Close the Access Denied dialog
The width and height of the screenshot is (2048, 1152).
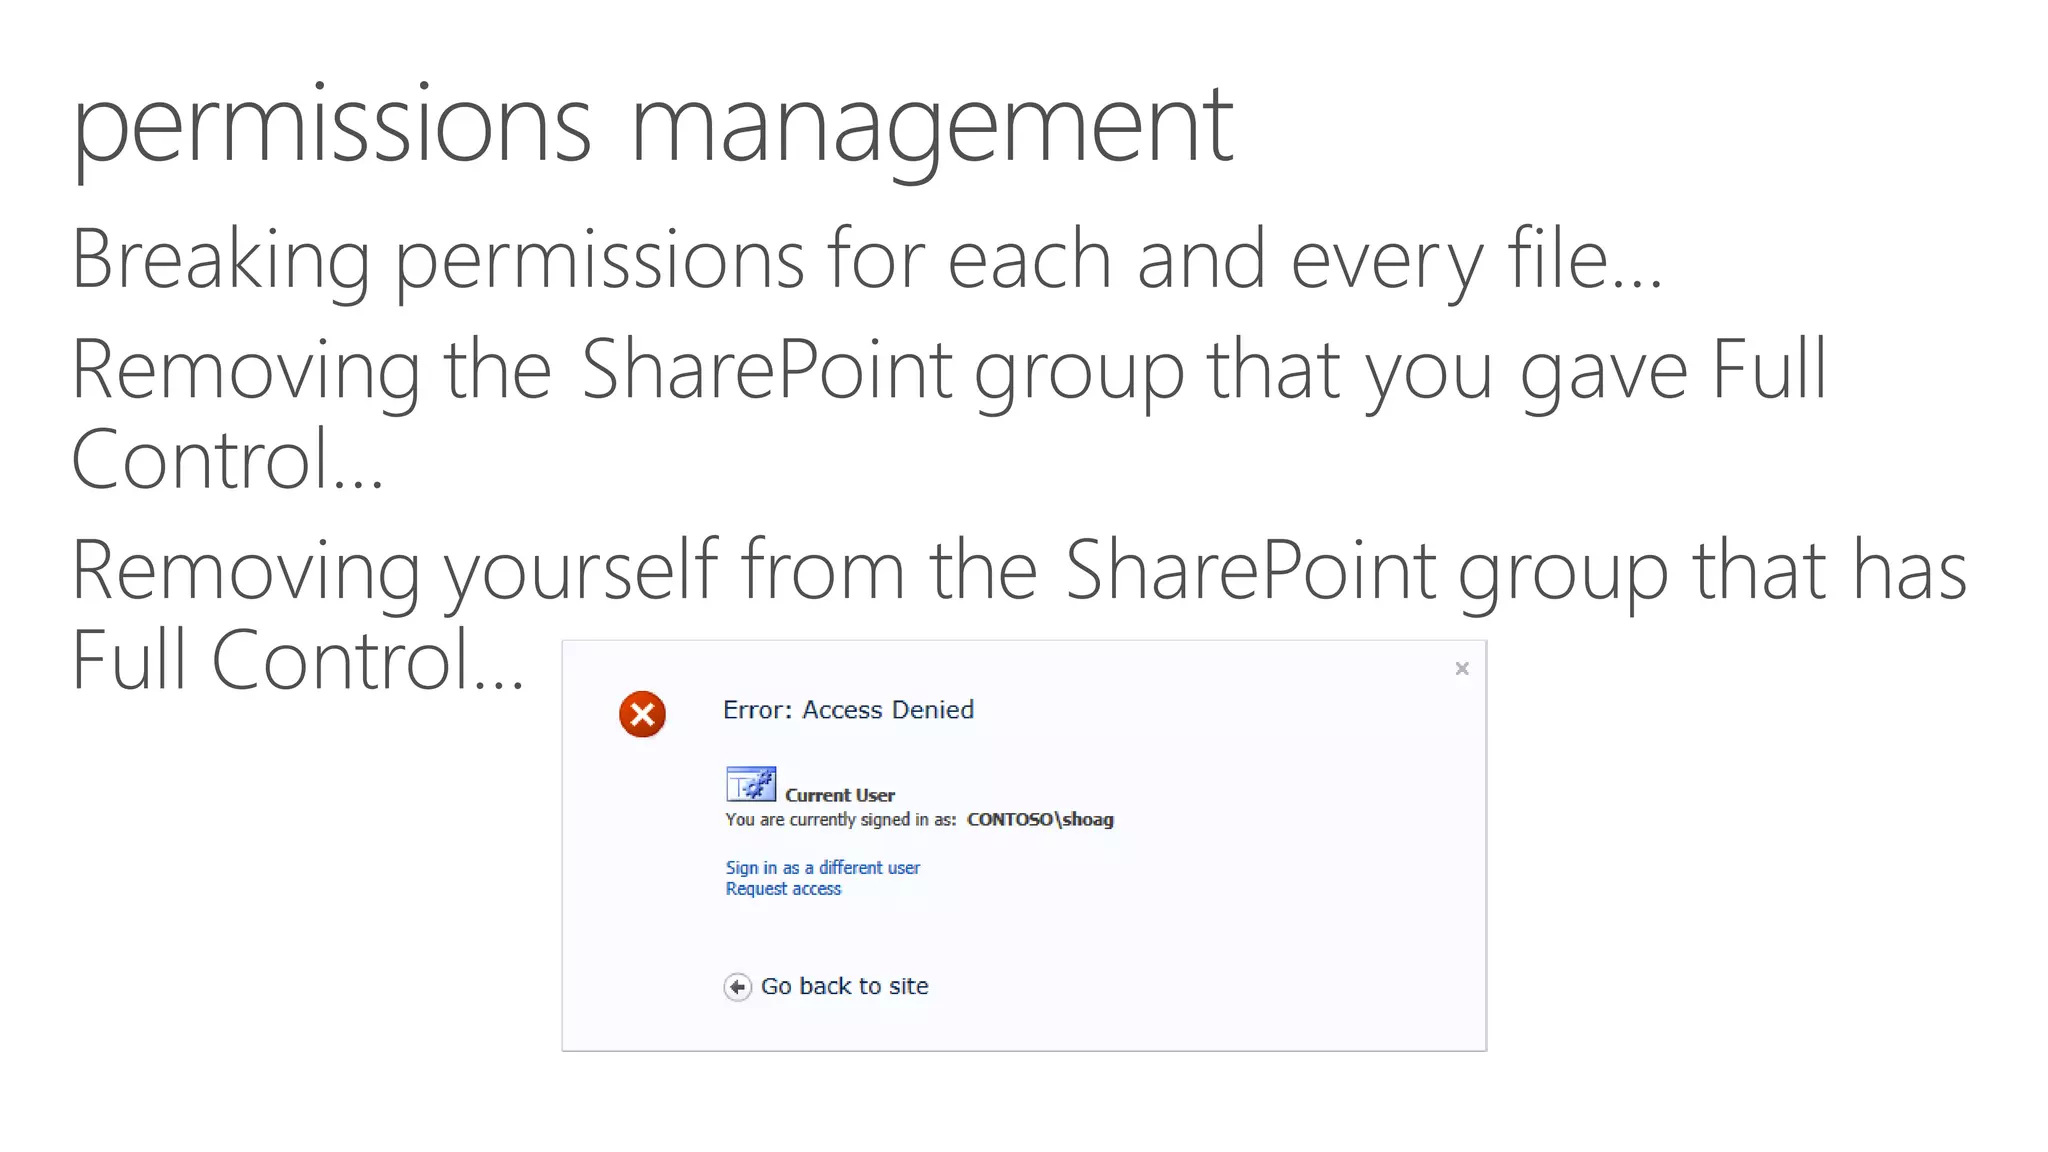pos(1461,669)
